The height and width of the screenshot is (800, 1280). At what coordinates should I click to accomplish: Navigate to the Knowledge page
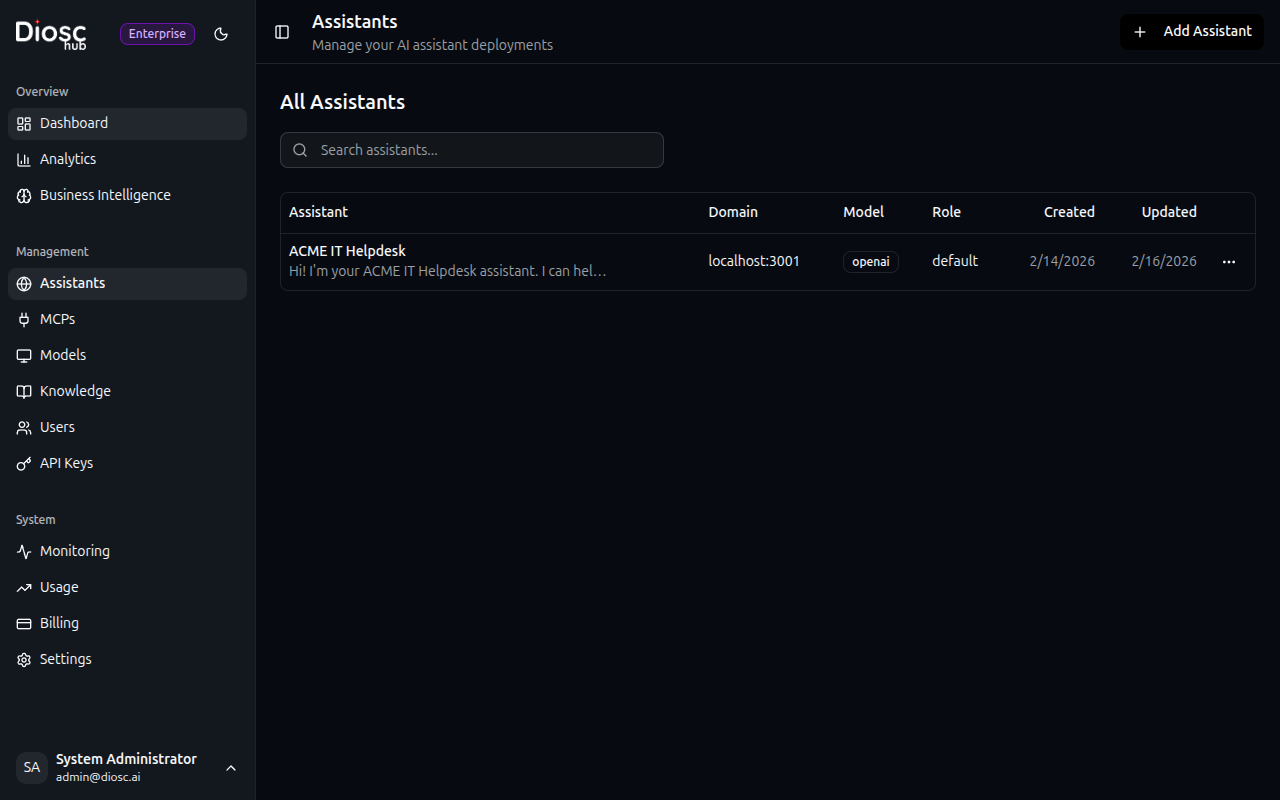[75, 390]
